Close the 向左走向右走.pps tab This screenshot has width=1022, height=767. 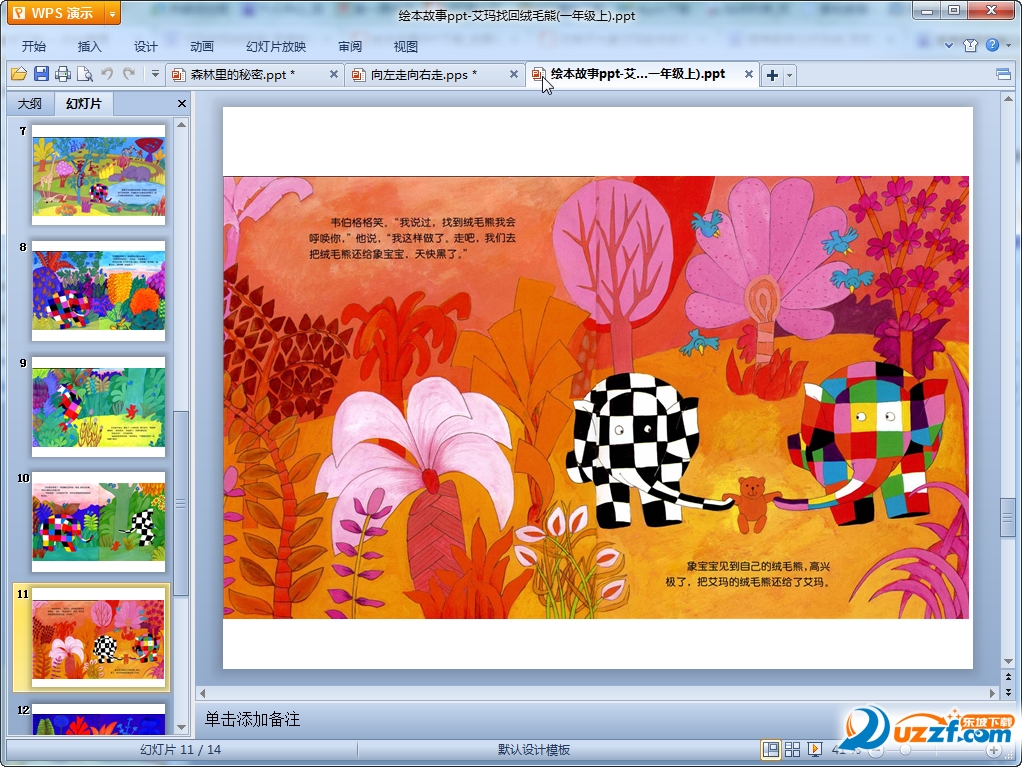click(x=514, y=74)
